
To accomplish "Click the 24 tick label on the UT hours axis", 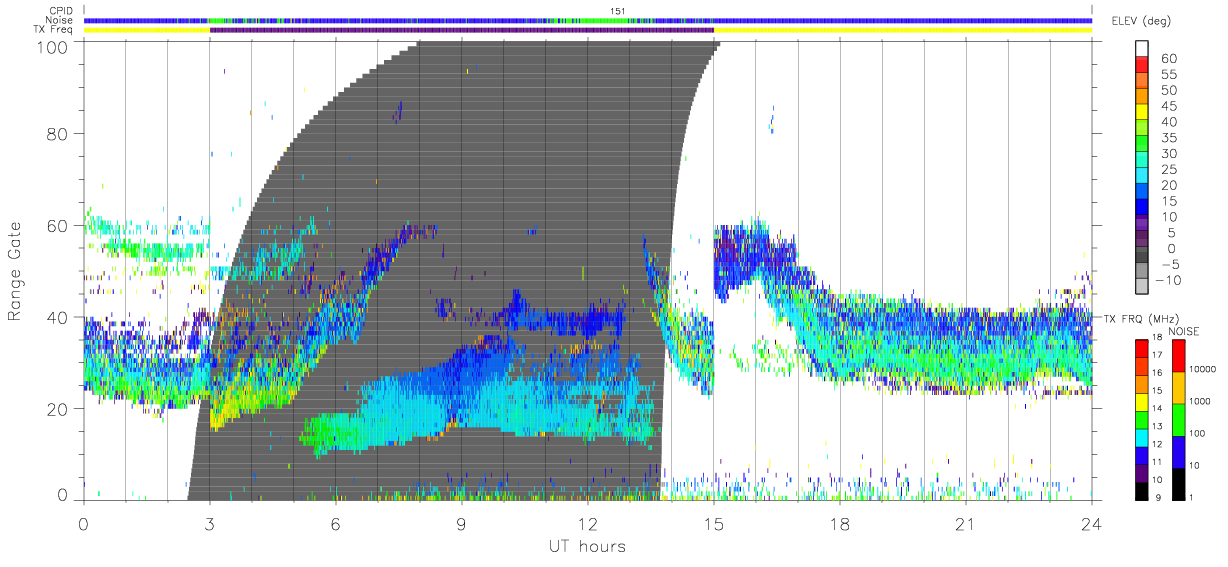I will tap(1091, 524).
